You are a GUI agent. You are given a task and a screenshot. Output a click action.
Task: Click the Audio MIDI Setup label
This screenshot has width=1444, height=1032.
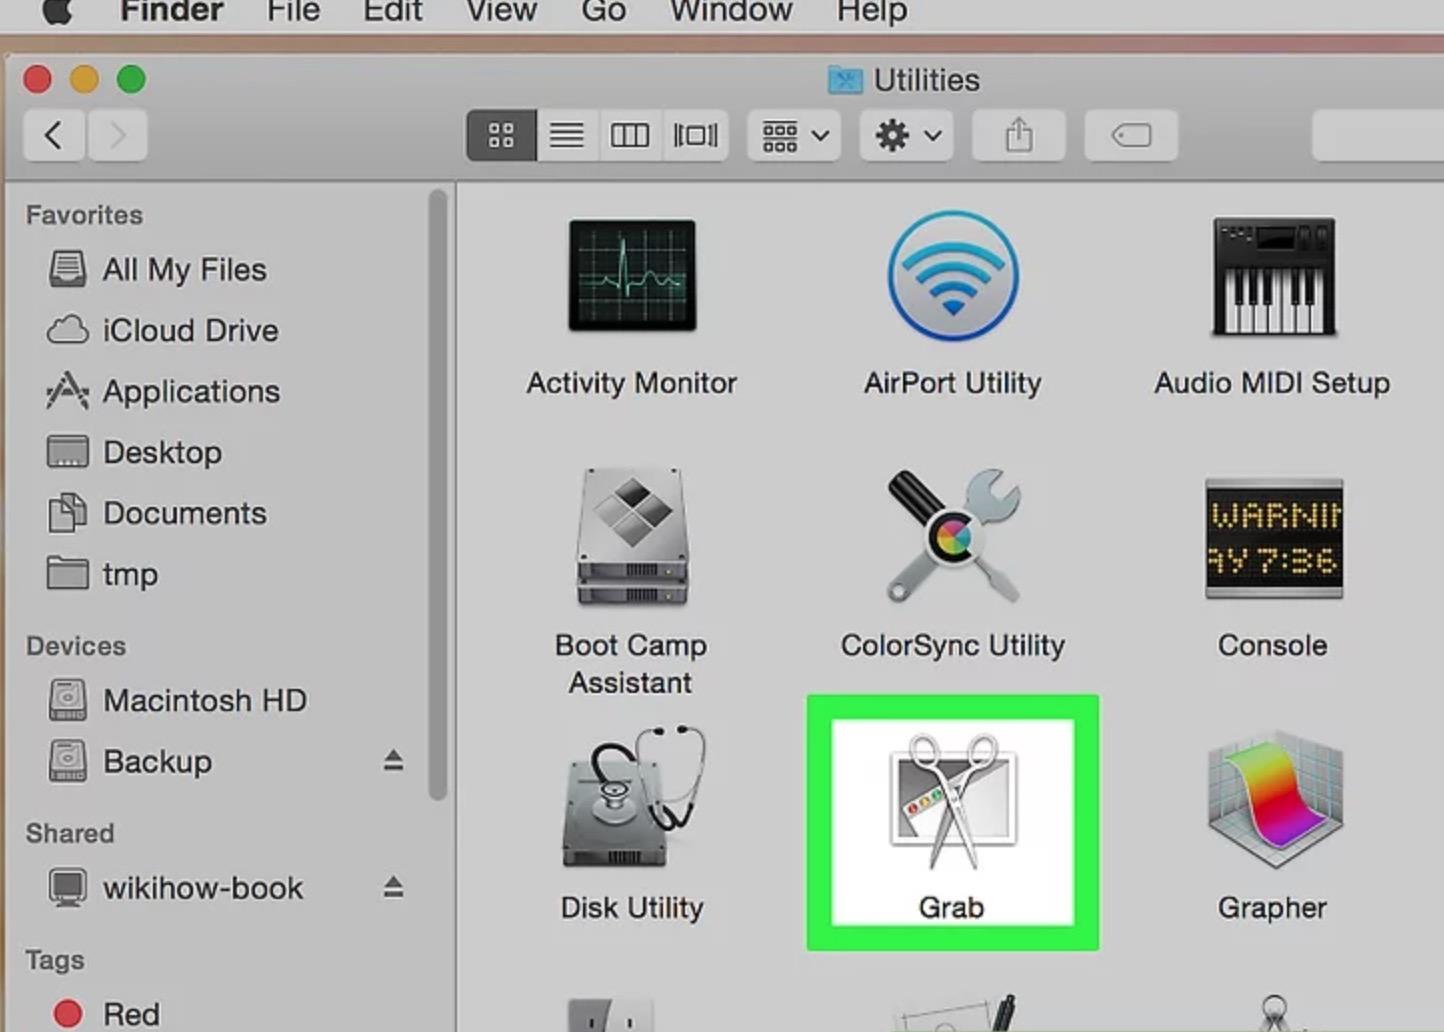1272,383
